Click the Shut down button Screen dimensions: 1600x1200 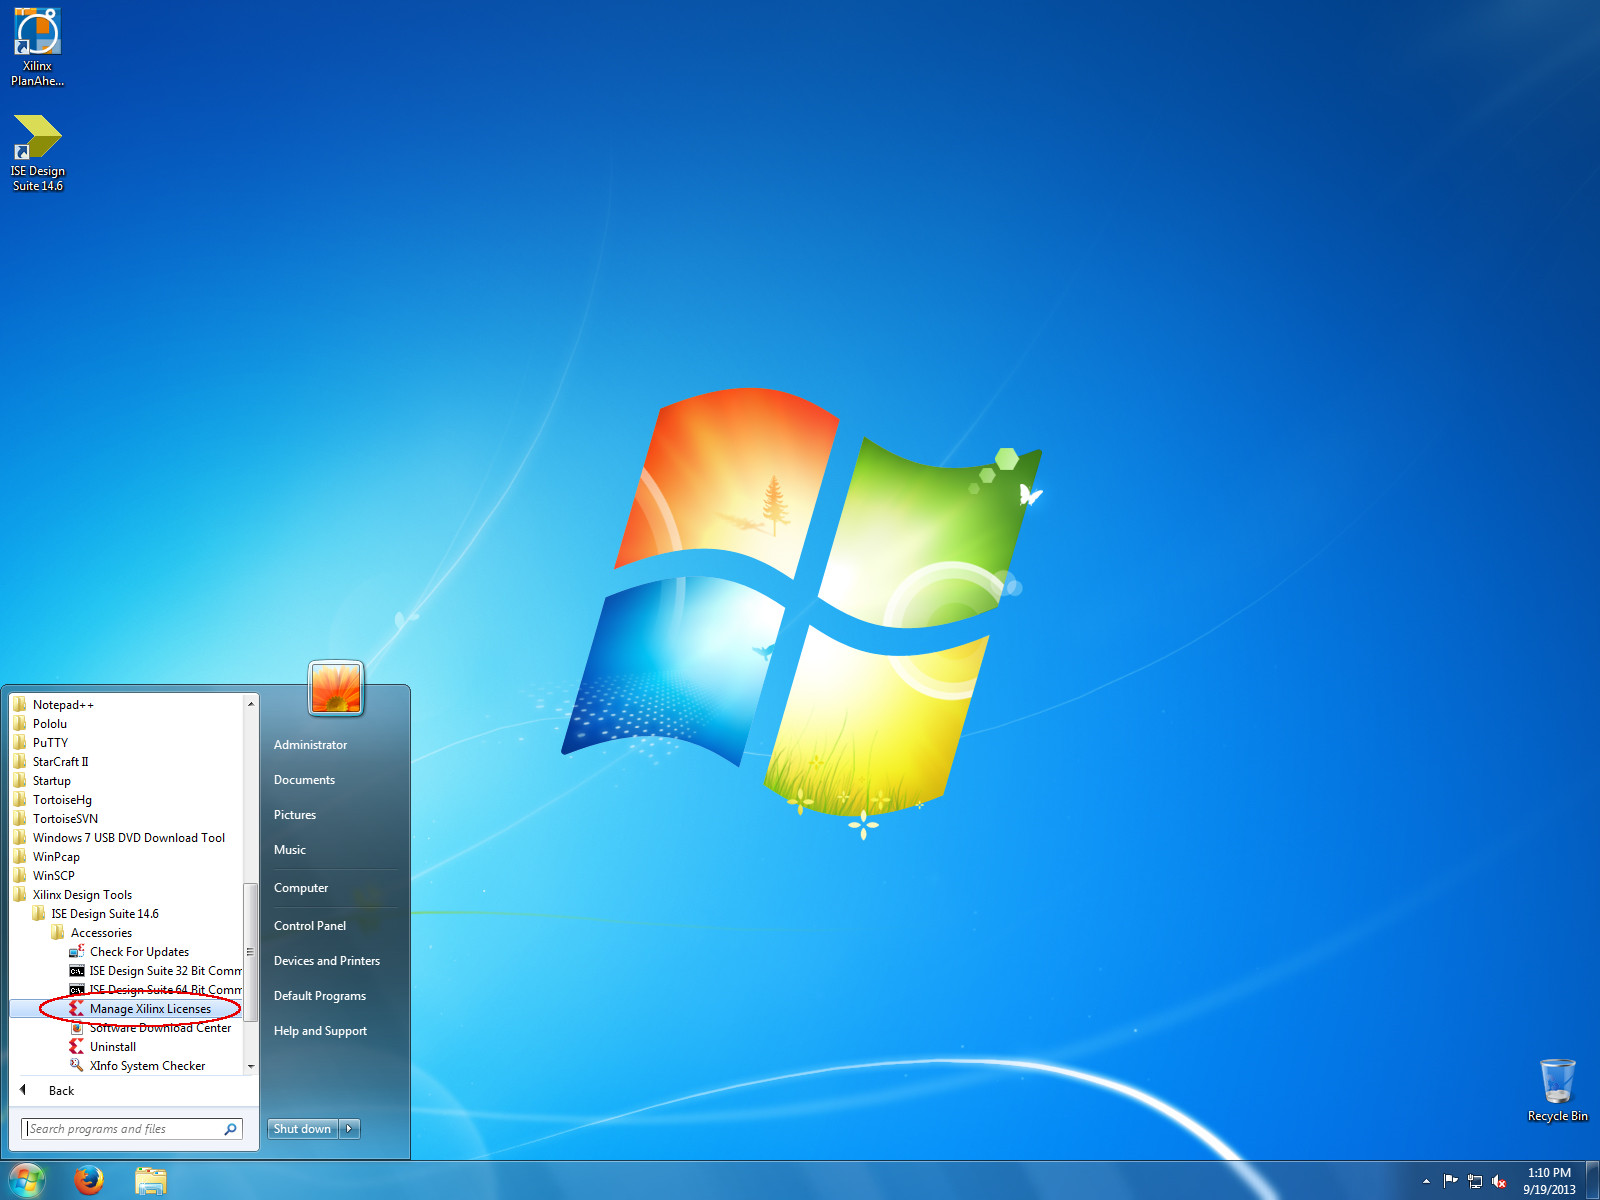pyautogui.click(x=301, y=1128)
